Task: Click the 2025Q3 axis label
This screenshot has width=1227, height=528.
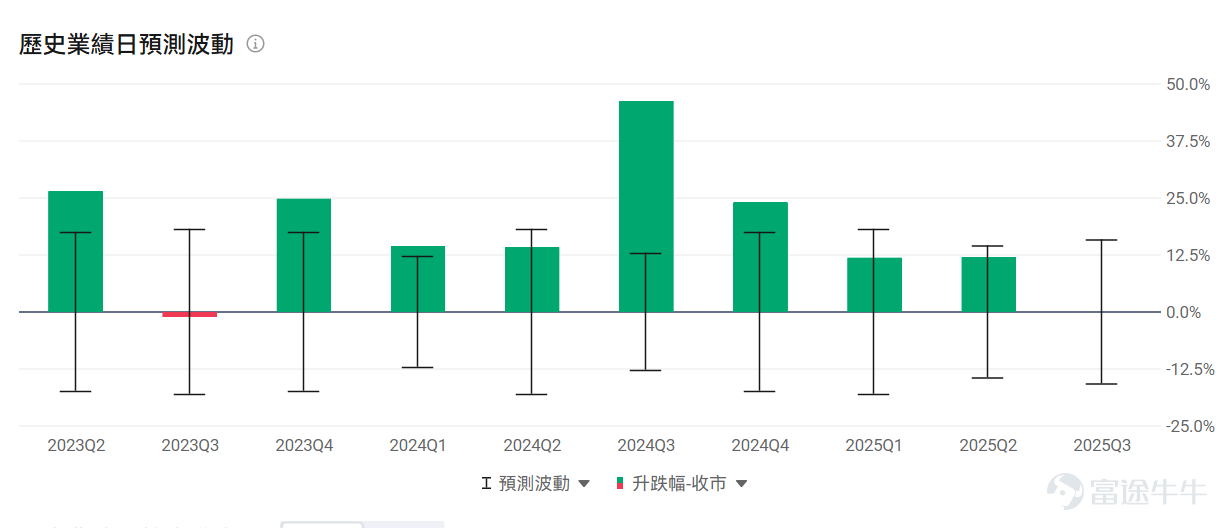Action: (1102, 446)
